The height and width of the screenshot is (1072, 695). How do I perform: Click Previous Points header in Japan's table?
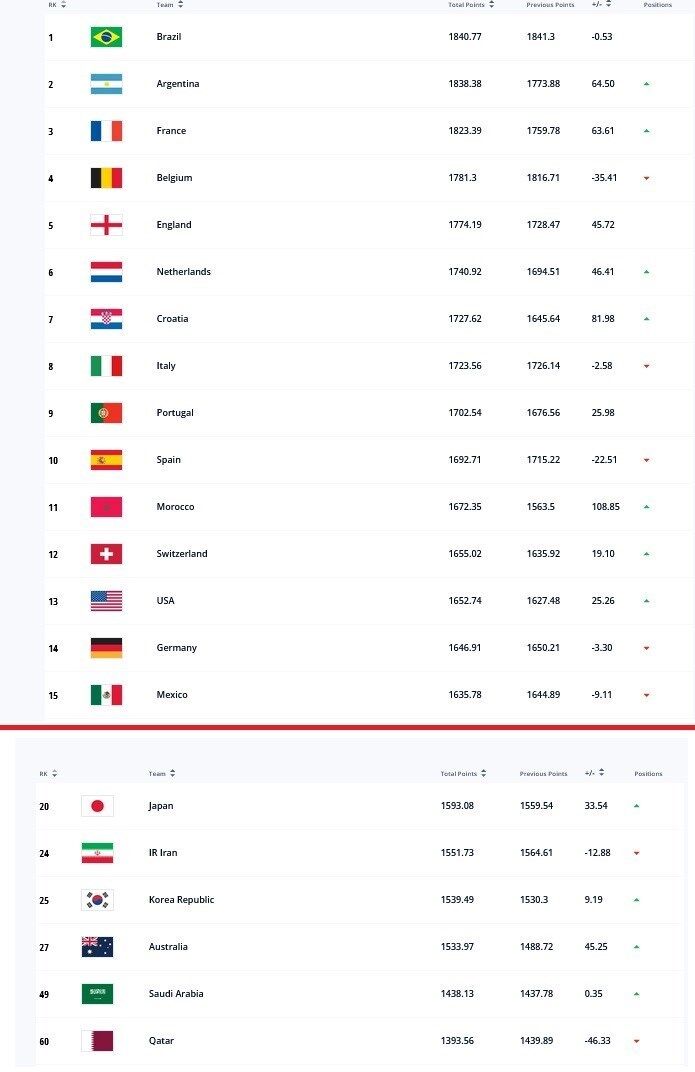click(x=543, y=773)
